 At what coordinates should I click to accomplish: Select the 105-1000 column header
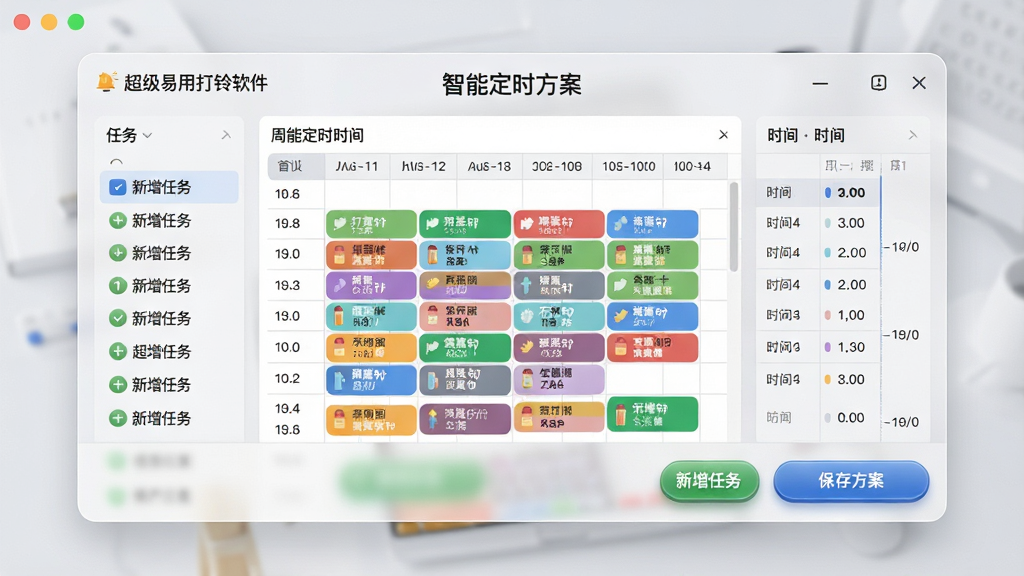pyautogui.click(x=628, y=167)
